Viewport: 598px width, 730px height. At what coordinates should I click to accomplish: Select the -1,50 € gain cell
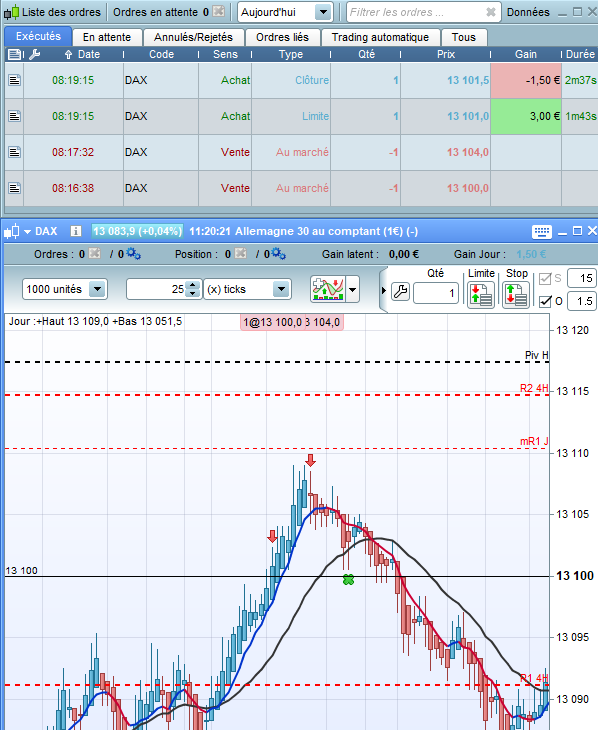click(526, 80)
